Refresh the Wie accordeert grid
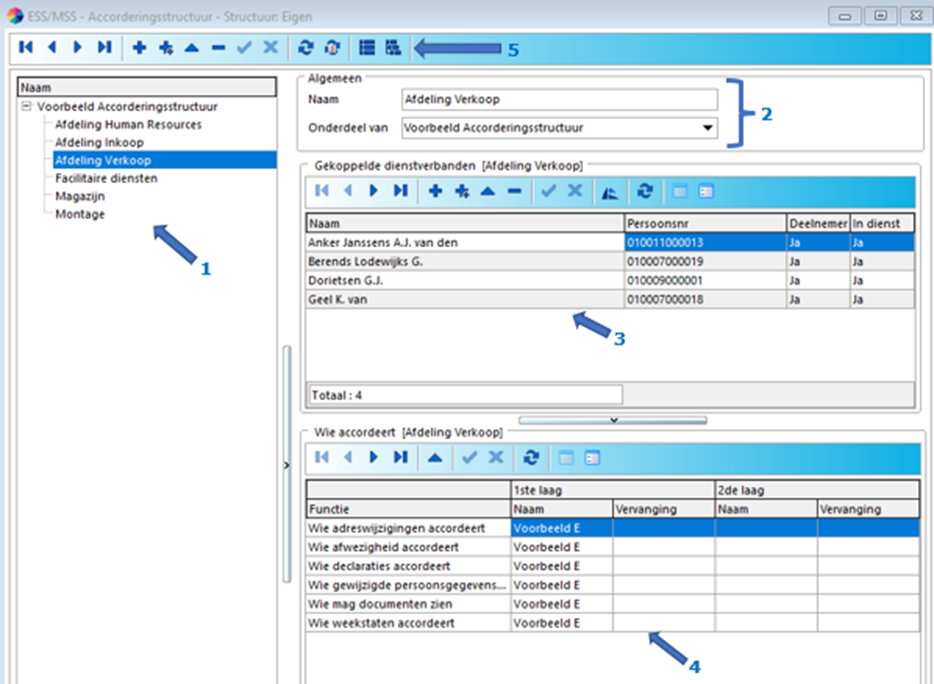934x684 pixels. click(x=531, y=457)
